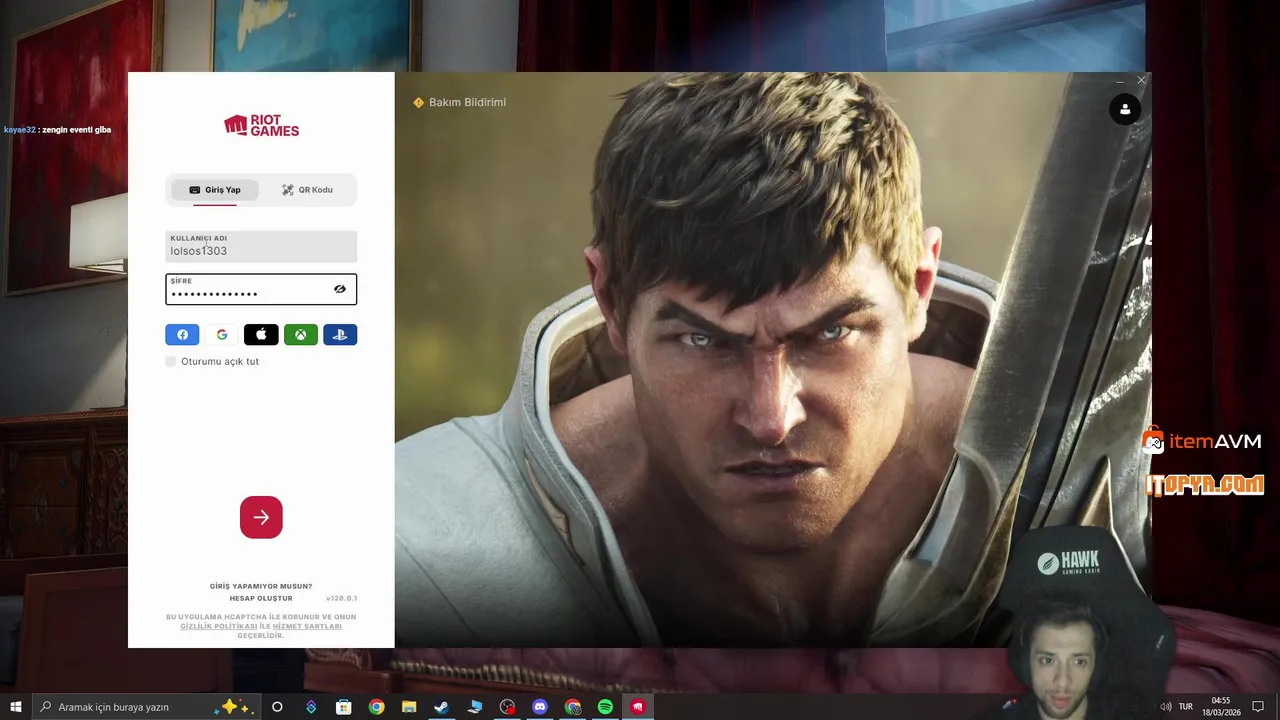The width and height of the screenshot is (1280, 720).
Task: Click the profile icon in Riot client
Action: (x=1125, y=109)
